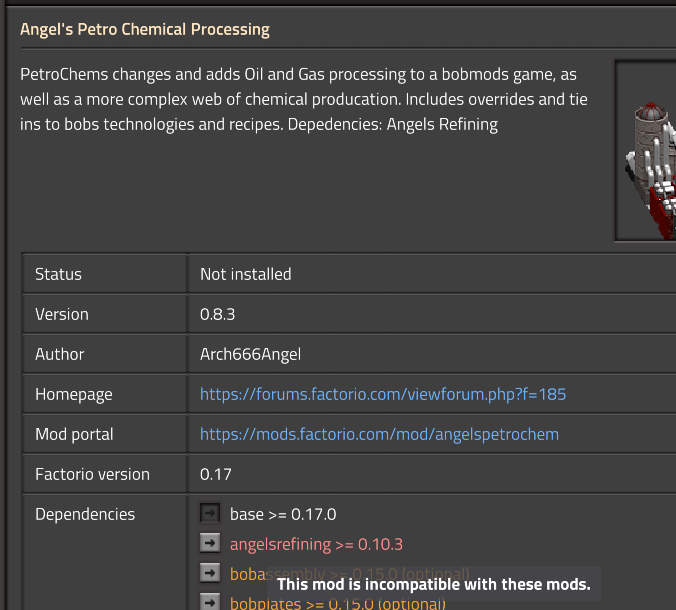
Task: Click the author name Arch666Angel
Action: (x=250, y=354)
